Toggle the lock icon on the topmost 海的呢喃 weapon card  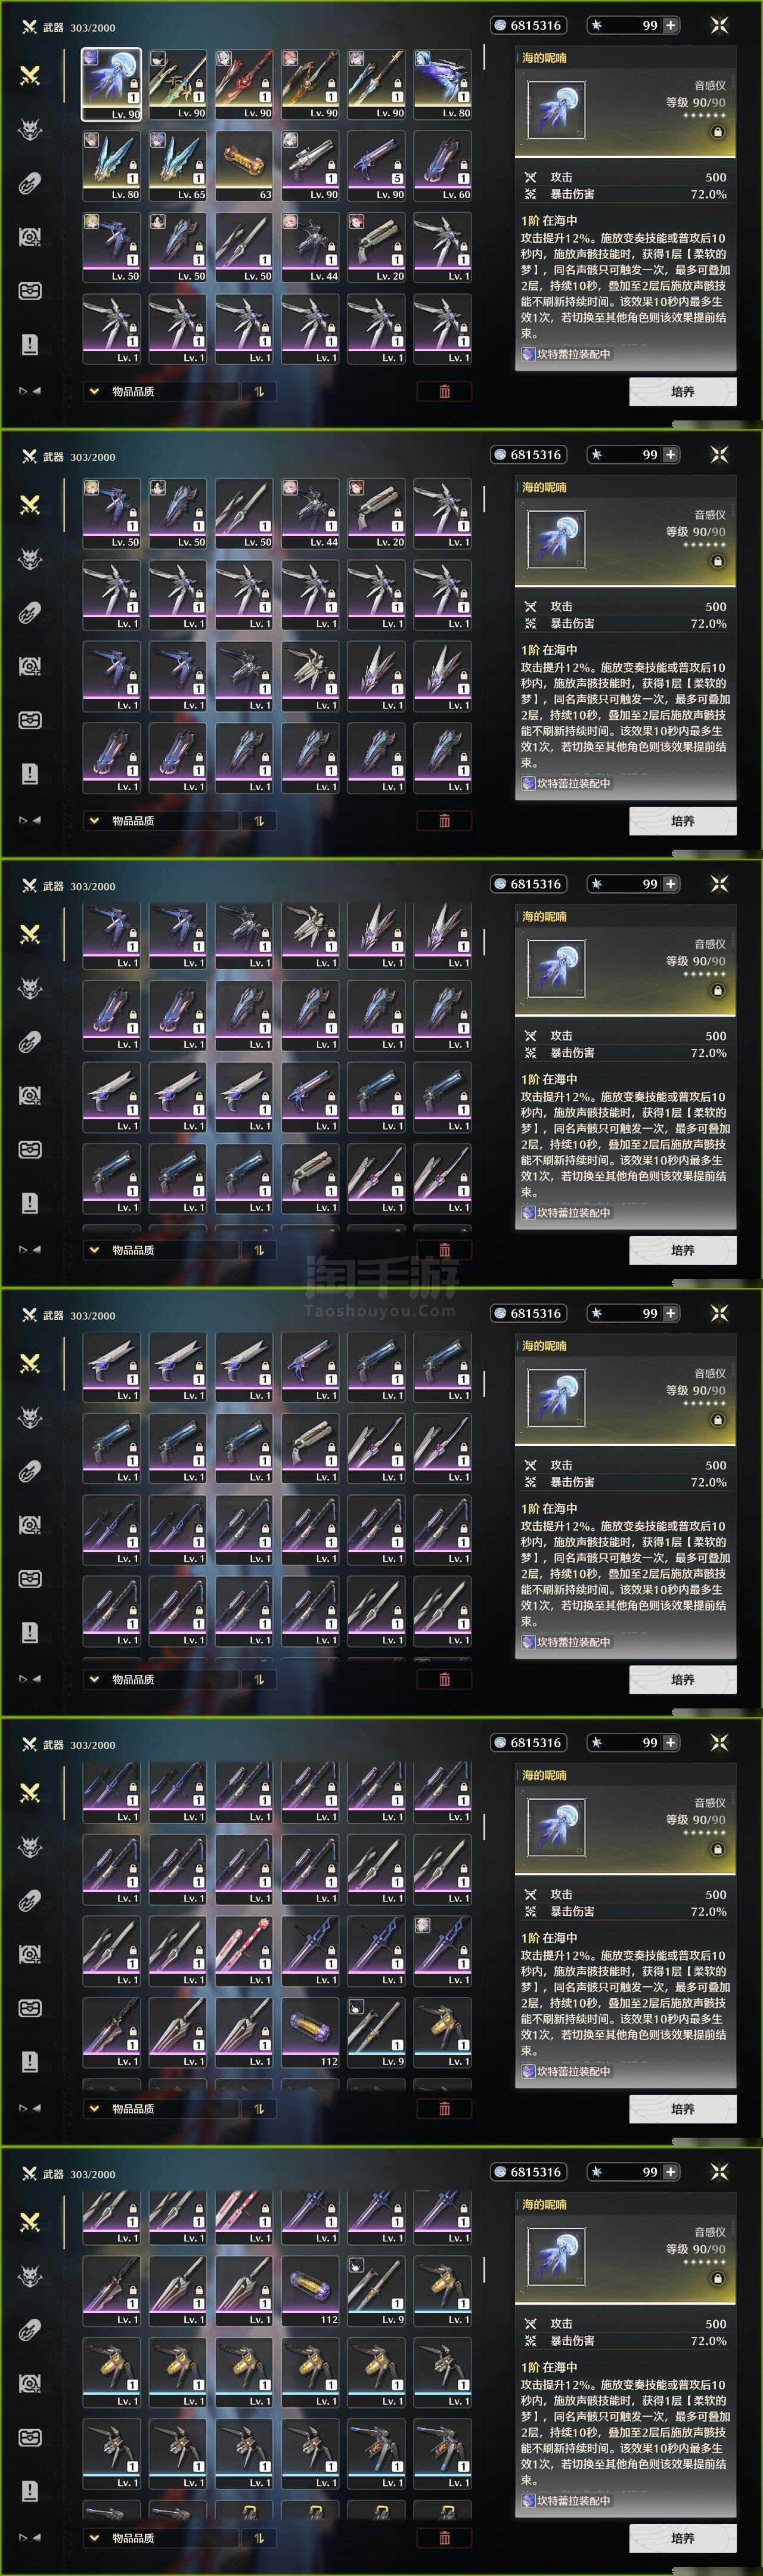coord(717,132)
